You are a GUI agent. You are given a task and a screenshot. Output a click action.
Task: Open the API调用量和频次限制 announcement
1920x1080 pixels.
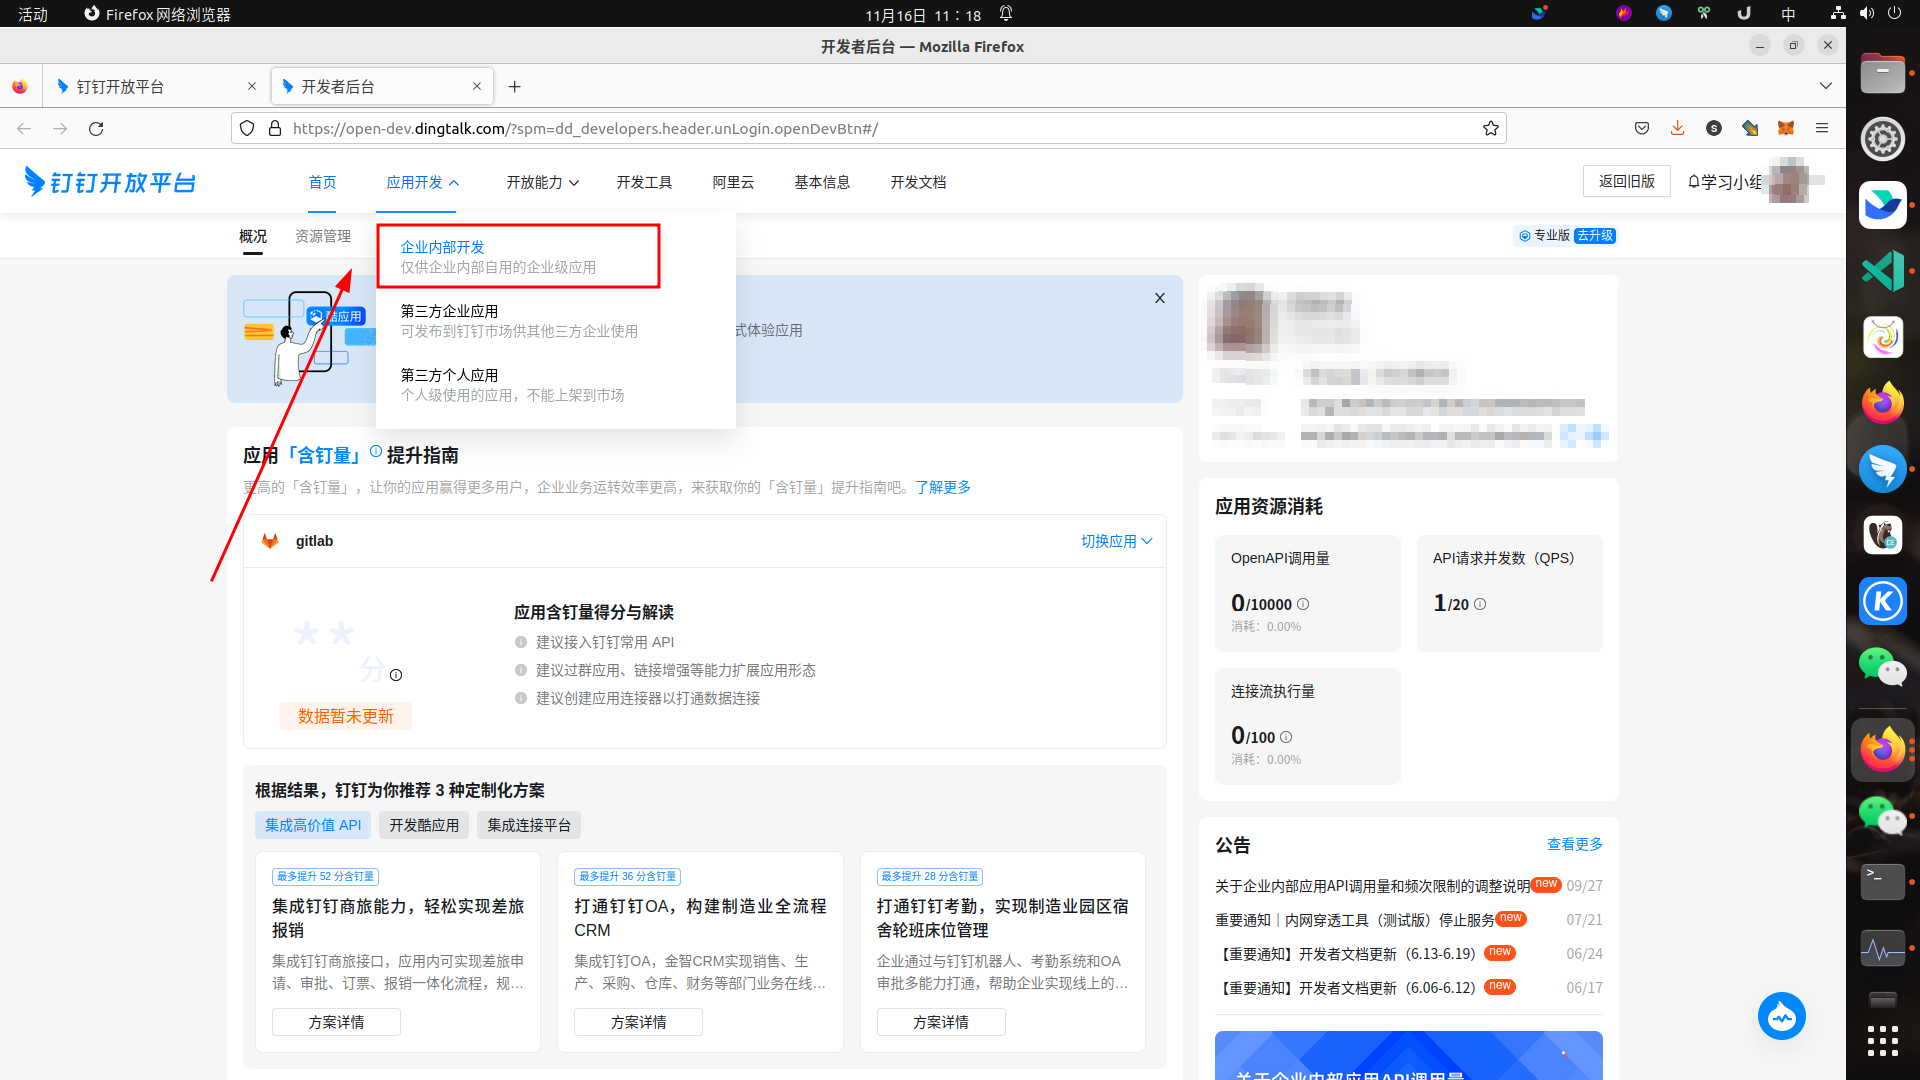pyautogui.click(x=1372, y=886)
